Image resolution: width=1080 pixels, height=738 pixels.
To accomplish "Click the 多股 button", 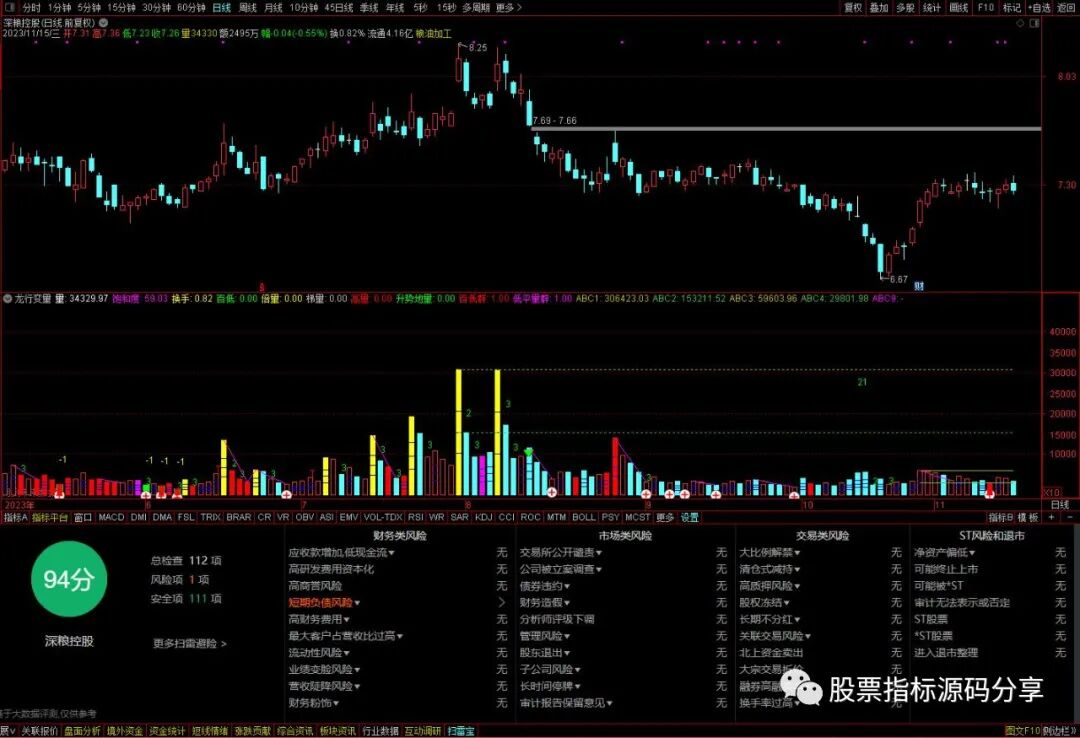I will click(905, 8).
